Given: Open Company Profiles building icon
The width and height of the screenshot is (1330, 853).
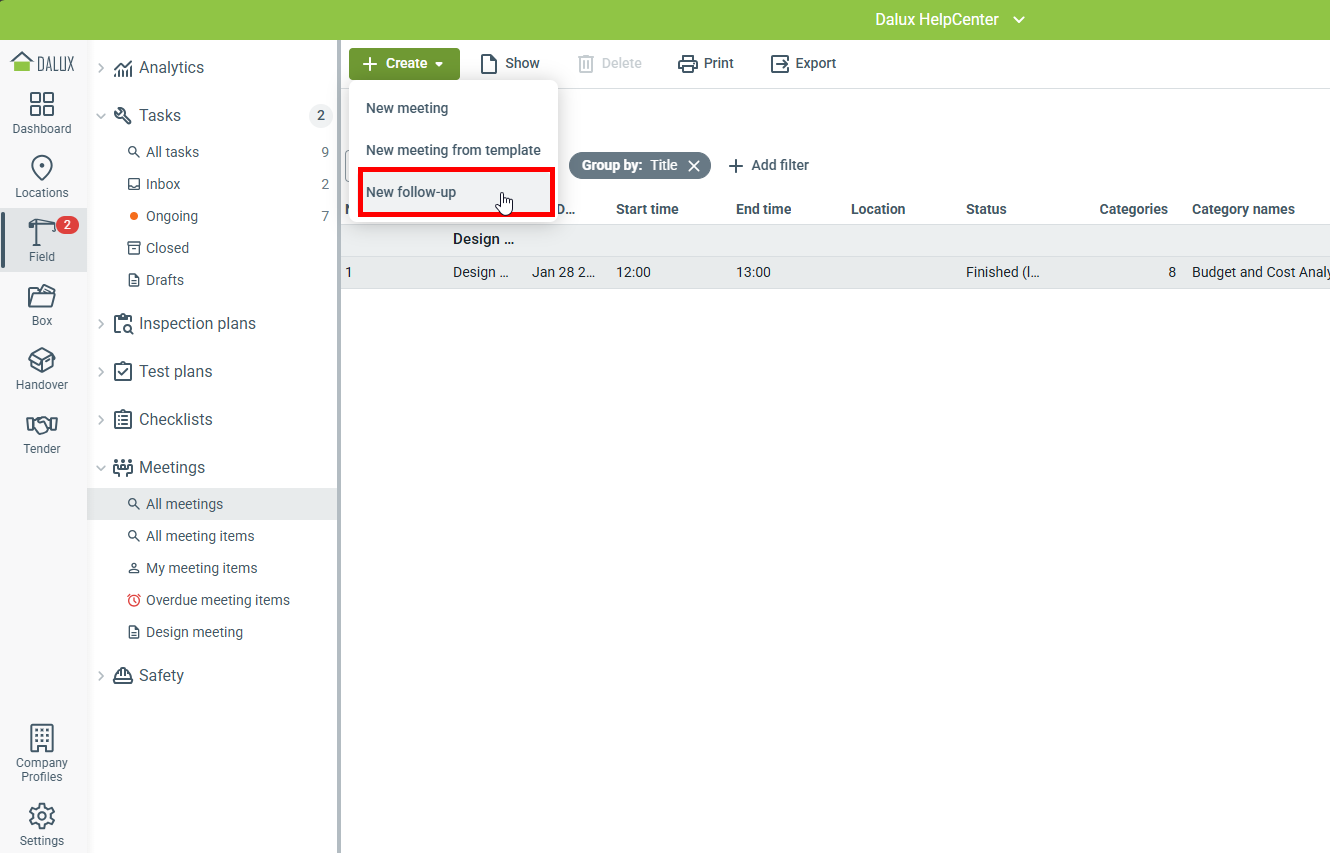Looking at the screenshot, I should [x=42, y=739].
